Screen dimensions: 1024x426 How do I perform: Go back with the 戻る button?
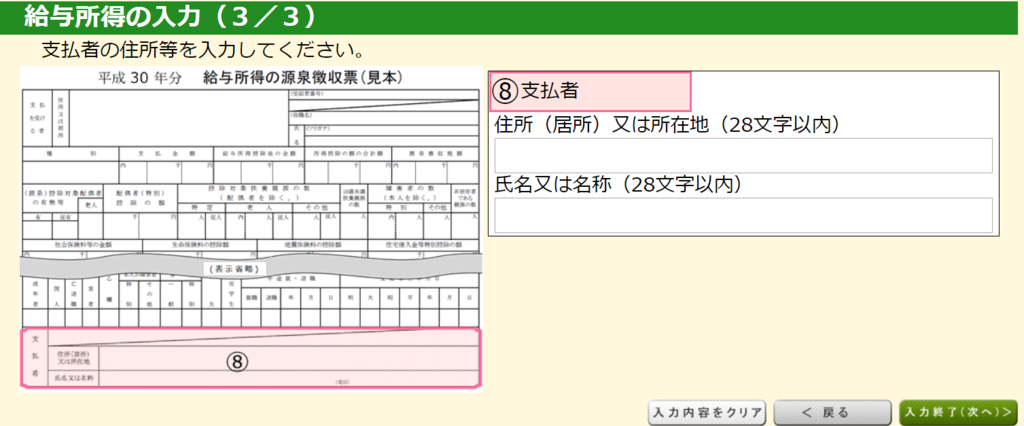[x=832, y=413]
